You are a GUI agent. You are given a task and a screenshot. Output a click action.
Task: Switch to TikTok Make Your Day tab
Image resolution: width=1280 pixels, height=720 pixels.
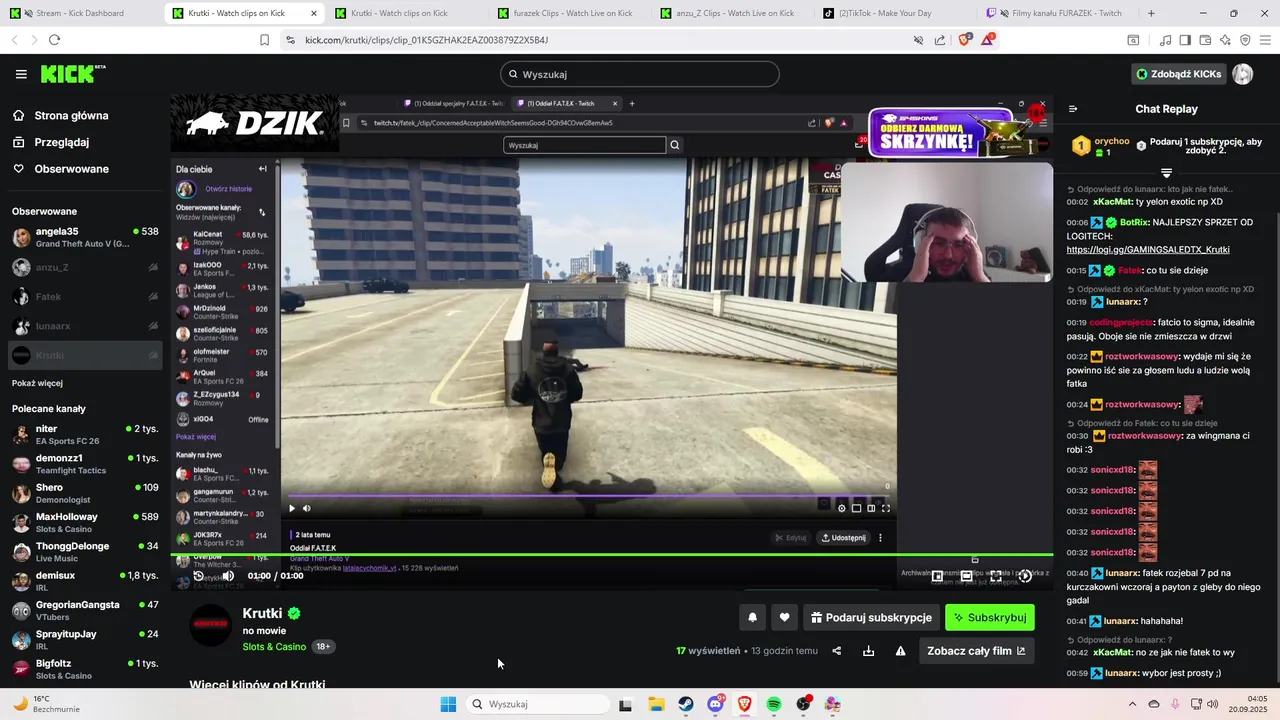(x=892, y=13)
